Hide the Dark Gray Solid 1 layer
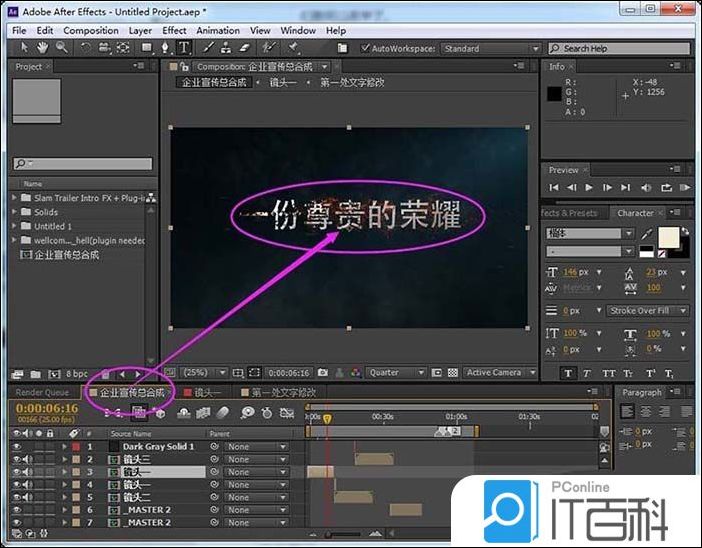 [x=16, y=447]
